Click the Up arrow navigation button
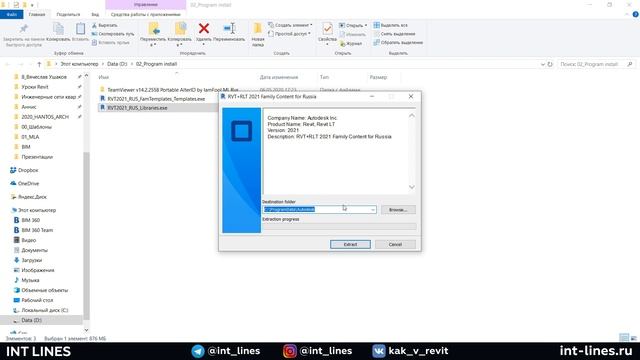The width and height of the screenshot is (640, 360). (39, 64)
